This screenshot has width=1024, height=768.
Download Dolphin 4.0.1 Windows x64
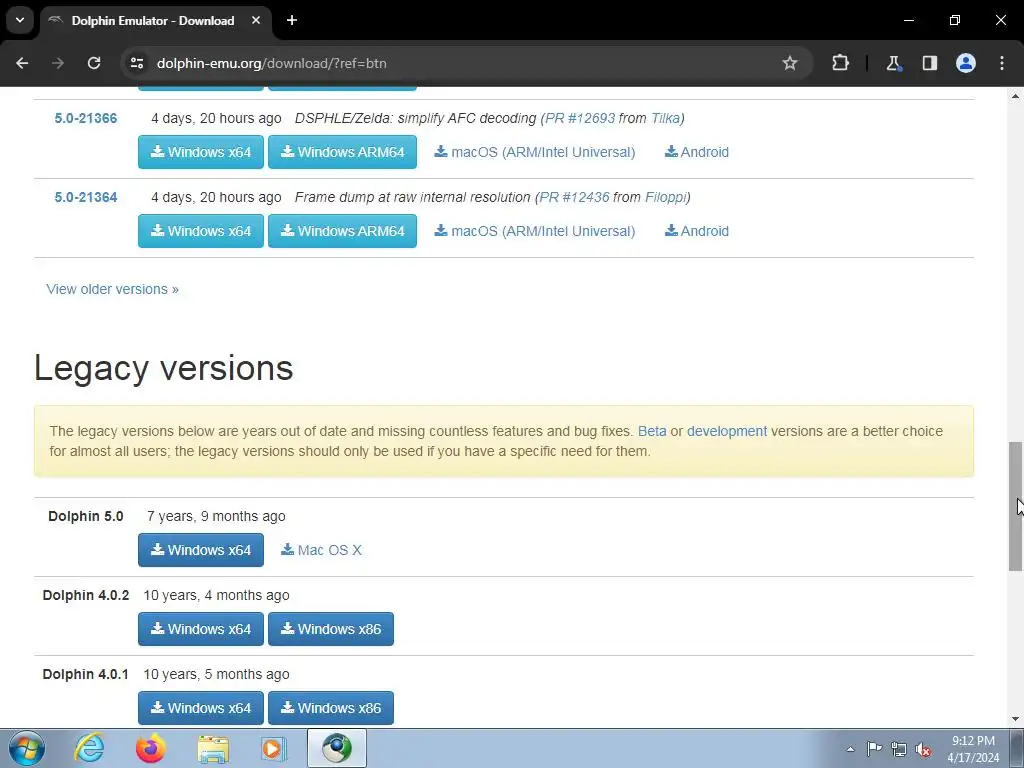(201, 708)
